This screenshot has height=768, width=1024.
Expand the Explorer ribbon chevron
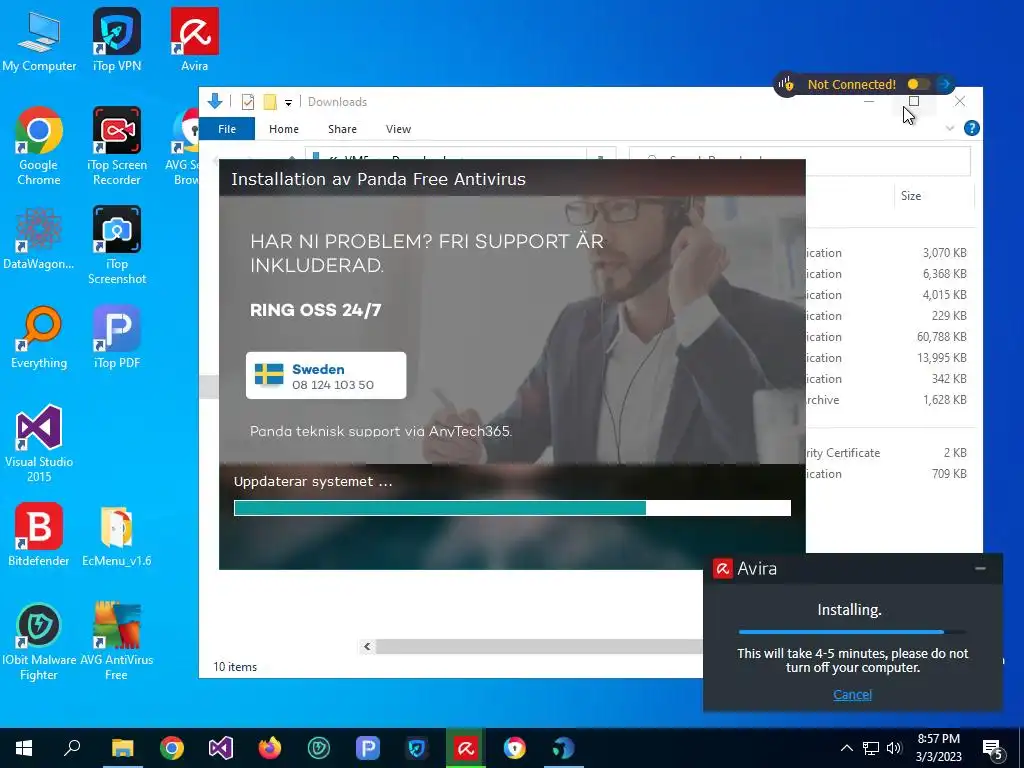tap(950, 129)
